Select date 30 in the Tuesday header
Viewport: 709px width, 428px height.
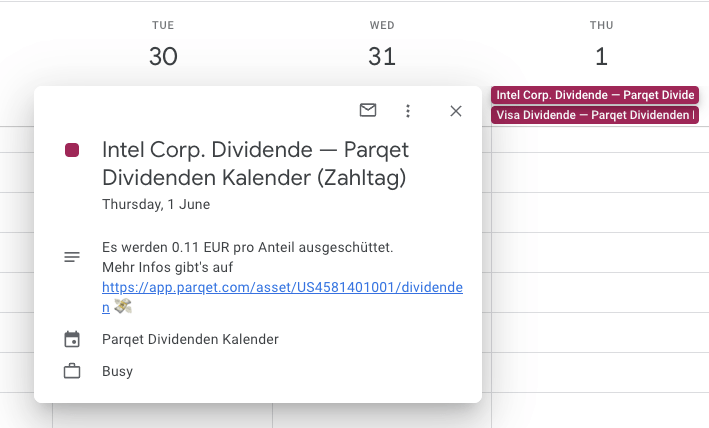[x=163, y=57]
